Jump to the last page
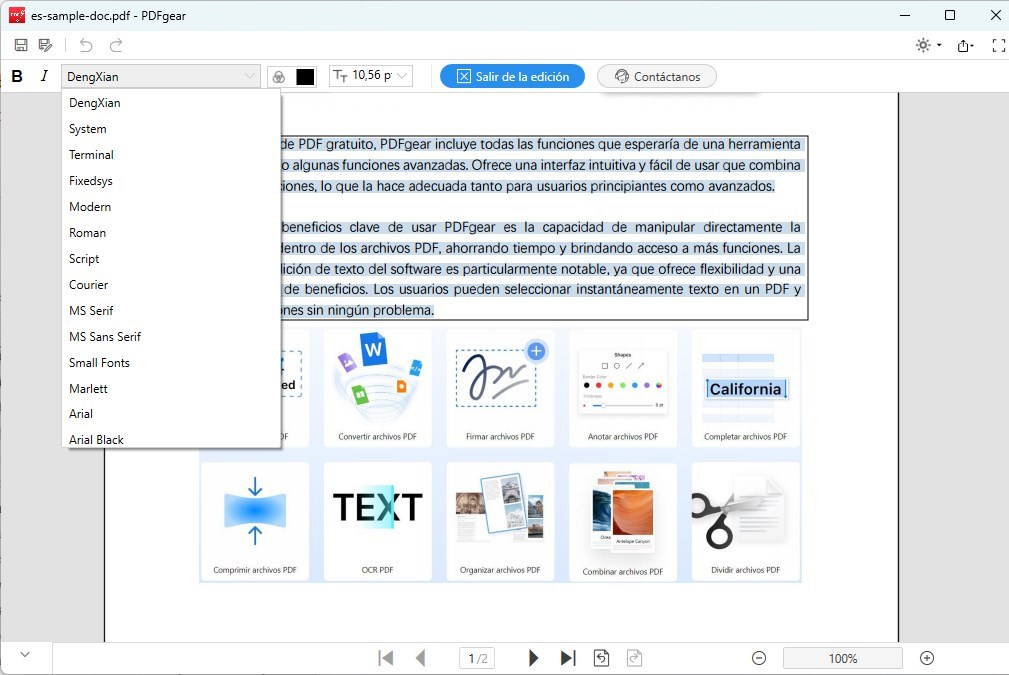The width and height of the screenshot is (1009, 675). [568, 658]
